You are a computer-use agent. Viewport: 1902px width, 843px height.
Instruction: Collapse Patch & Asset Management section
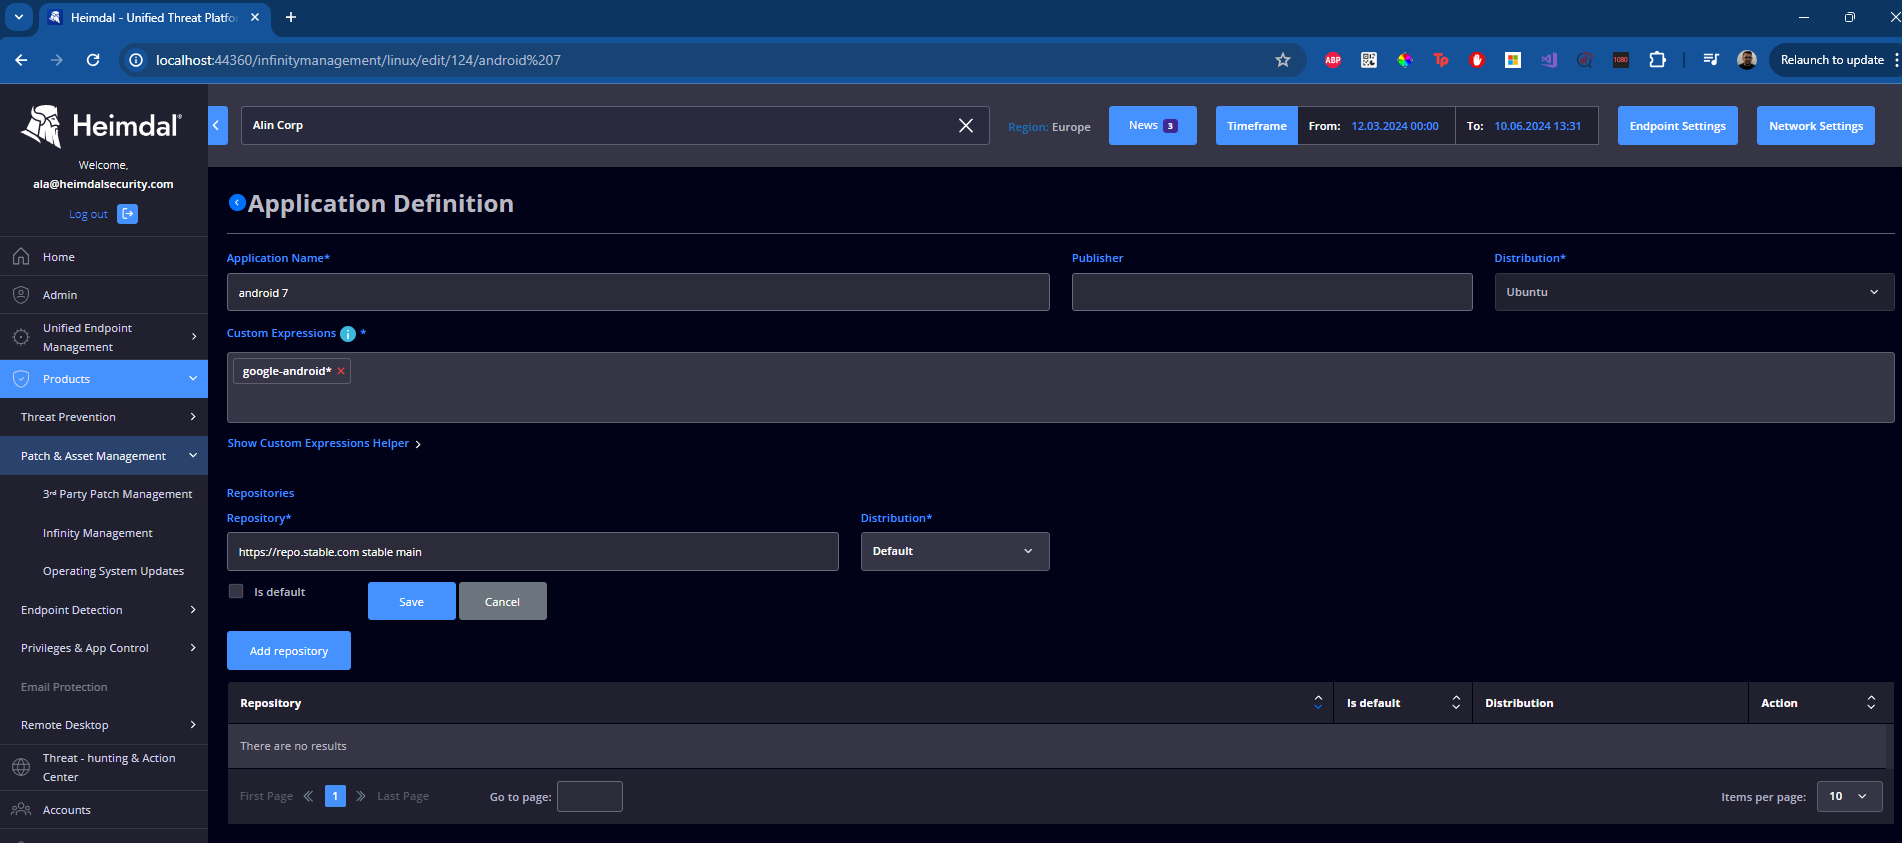pos(193,456)
